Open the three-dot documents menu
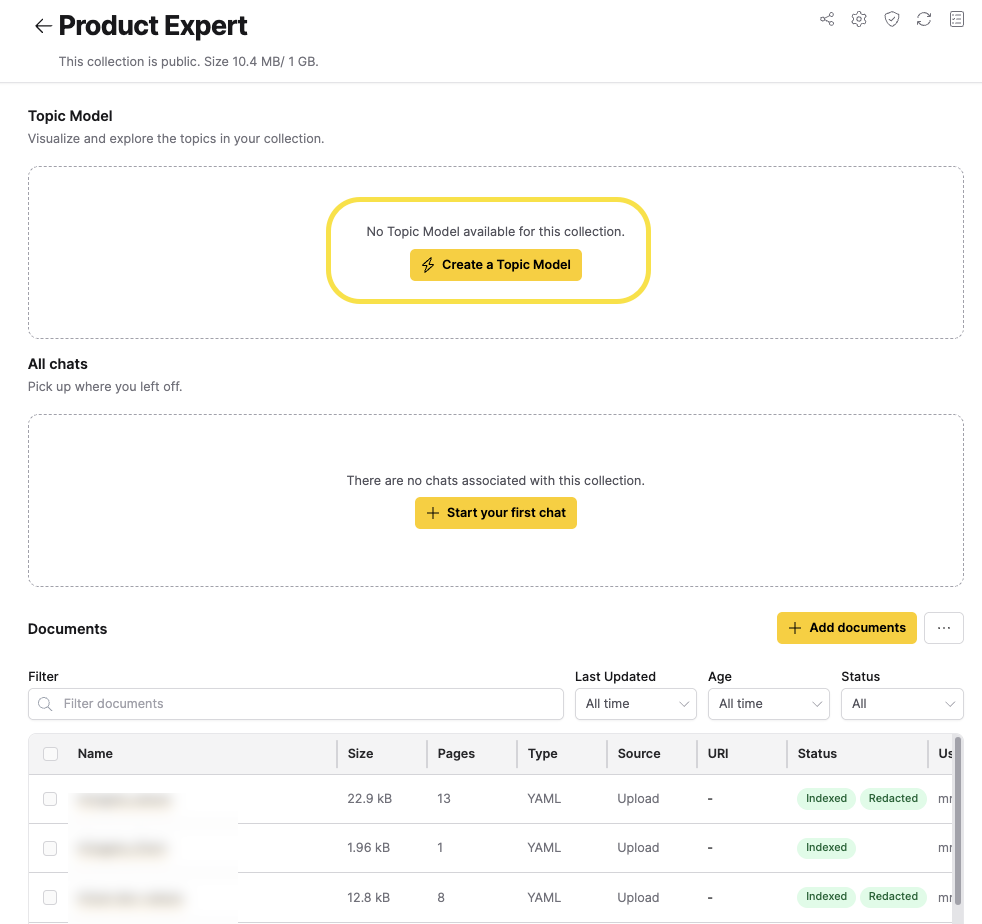982x924 pixels. [x=944, y=628]
